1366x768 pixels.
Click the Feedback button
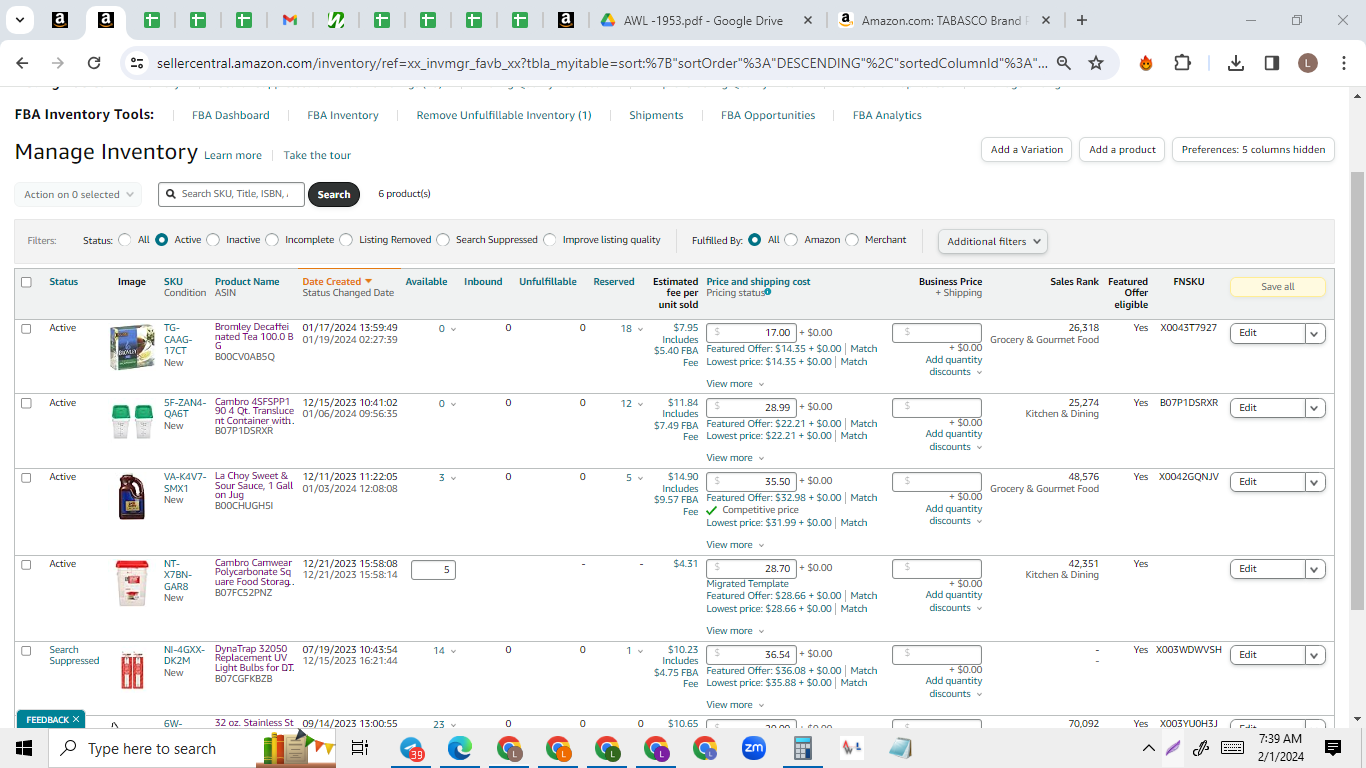50,719
